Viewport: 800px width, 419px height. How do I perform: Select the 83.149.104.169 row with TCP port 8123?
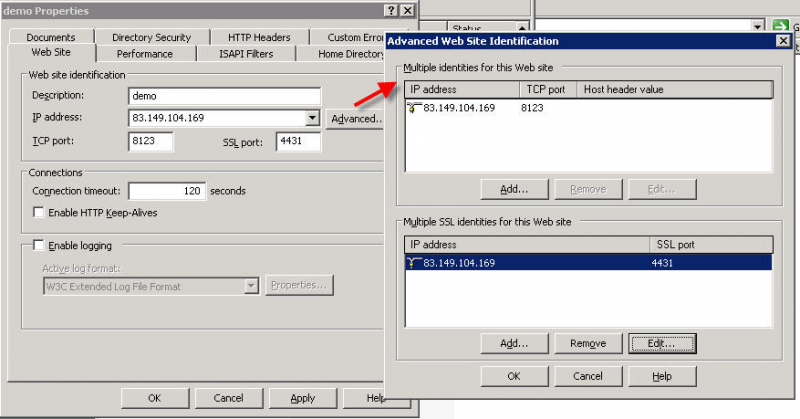click(588, 108)
